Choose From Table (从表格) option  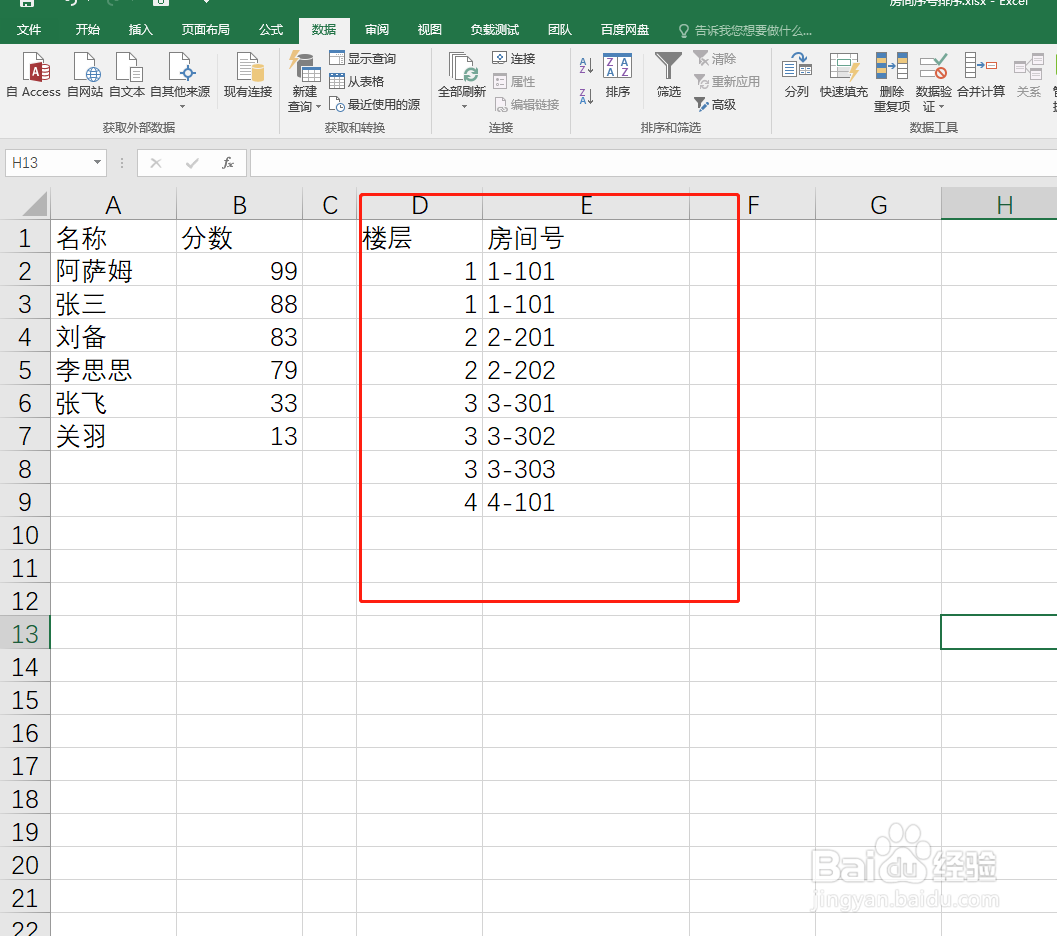click(357, 82)
